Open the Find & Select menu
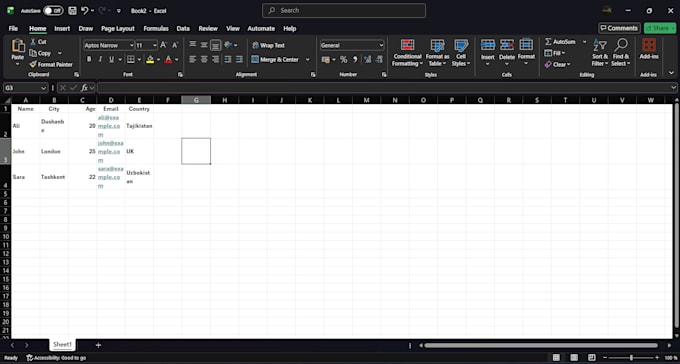 click(x=621, y=53)
